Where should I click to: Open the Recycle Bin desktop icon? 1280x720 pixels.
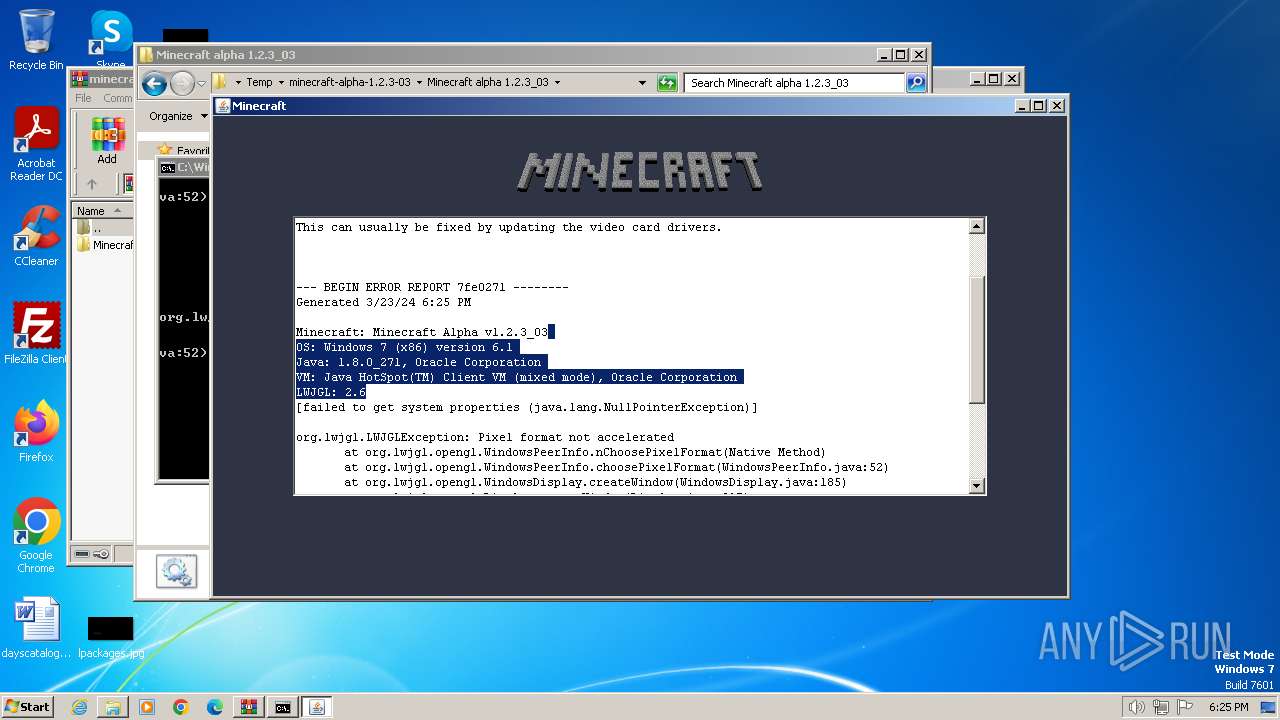(x=36, y=40)
